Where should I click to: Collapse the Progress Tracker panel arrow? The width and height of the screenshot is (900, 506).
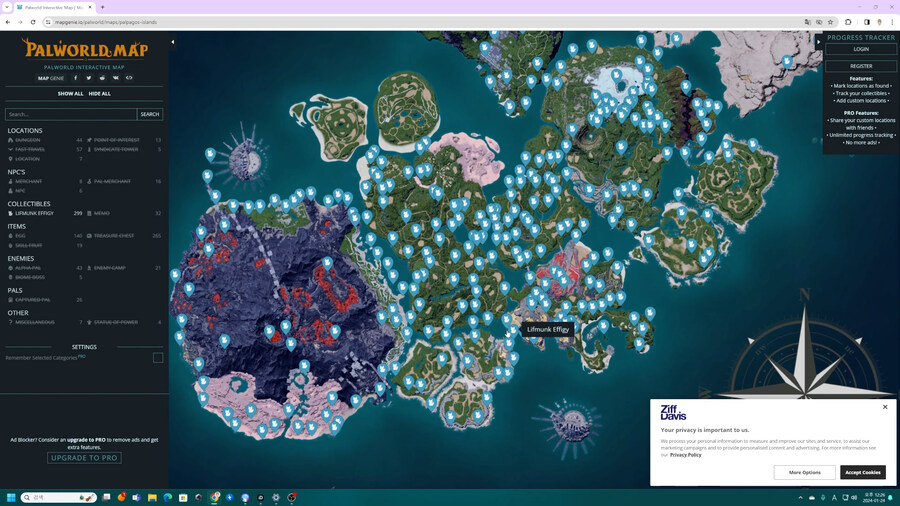[818, 42]
